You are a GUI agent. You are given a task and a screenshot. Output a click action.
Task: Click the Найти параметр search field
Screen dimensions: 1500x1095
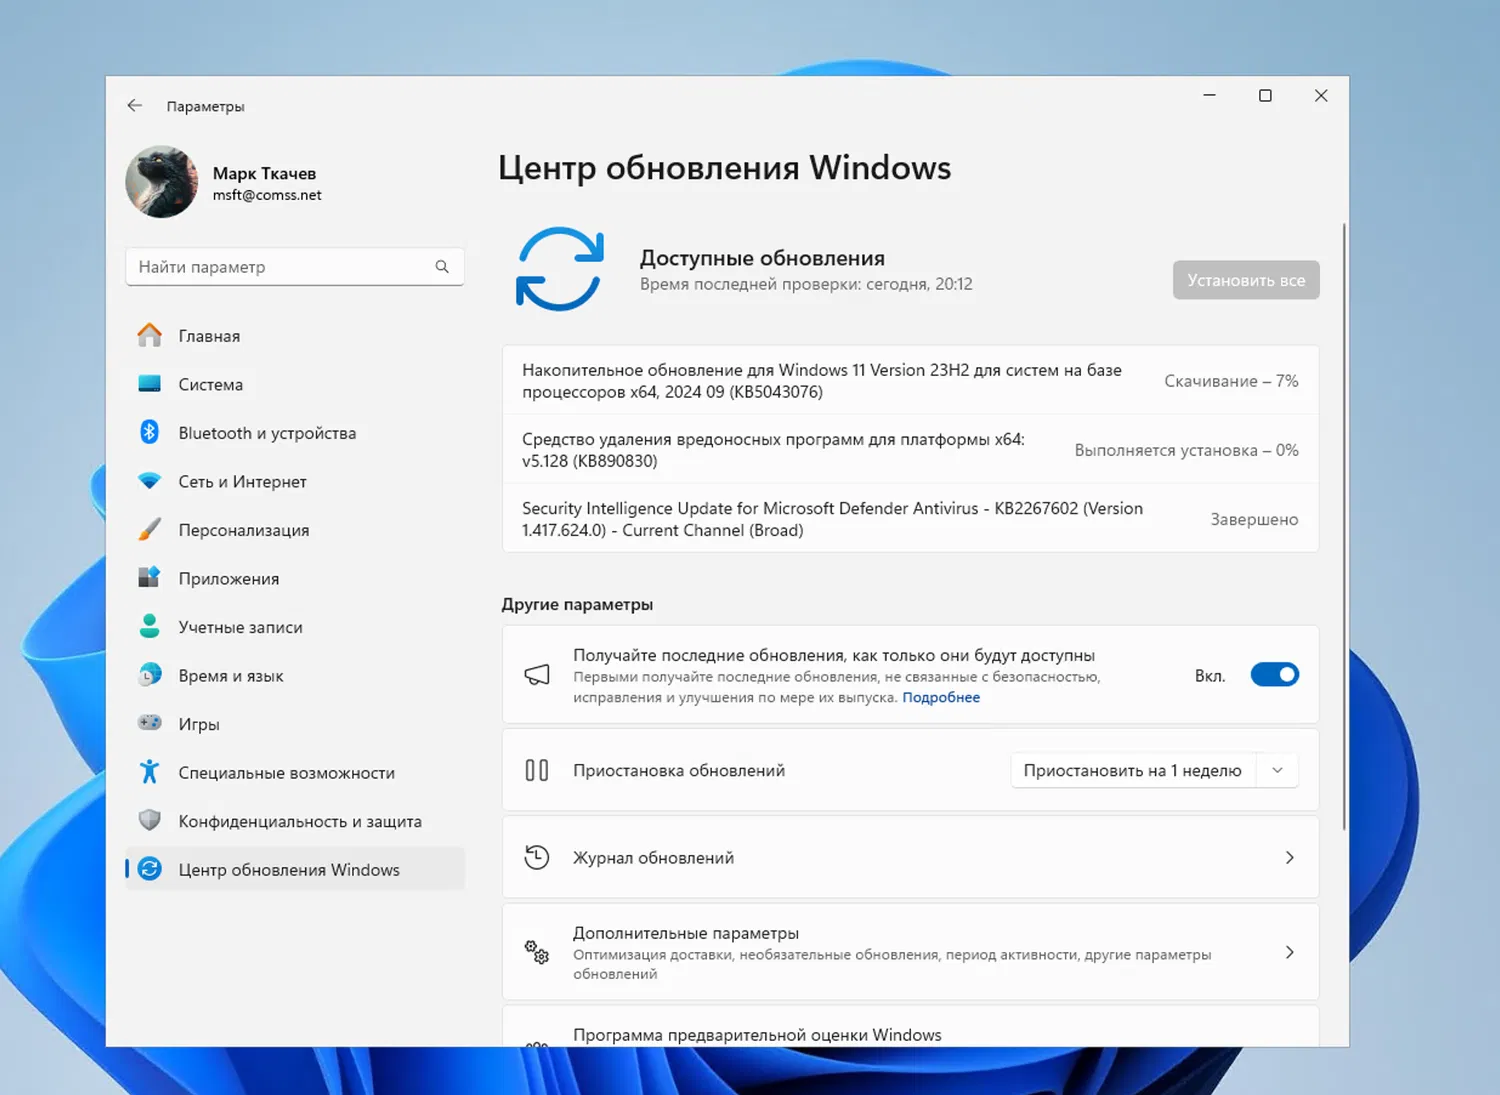point(295,267)
